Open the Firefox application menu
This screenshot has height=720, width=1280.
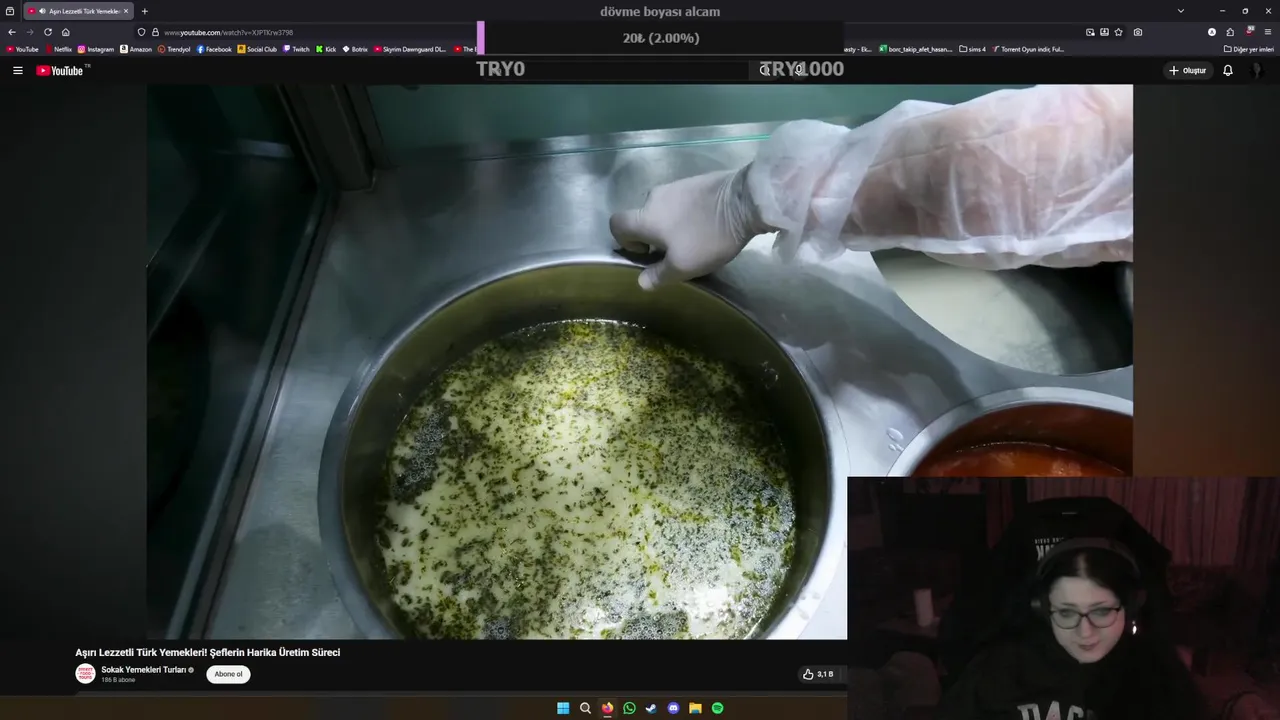[1267, 32]
